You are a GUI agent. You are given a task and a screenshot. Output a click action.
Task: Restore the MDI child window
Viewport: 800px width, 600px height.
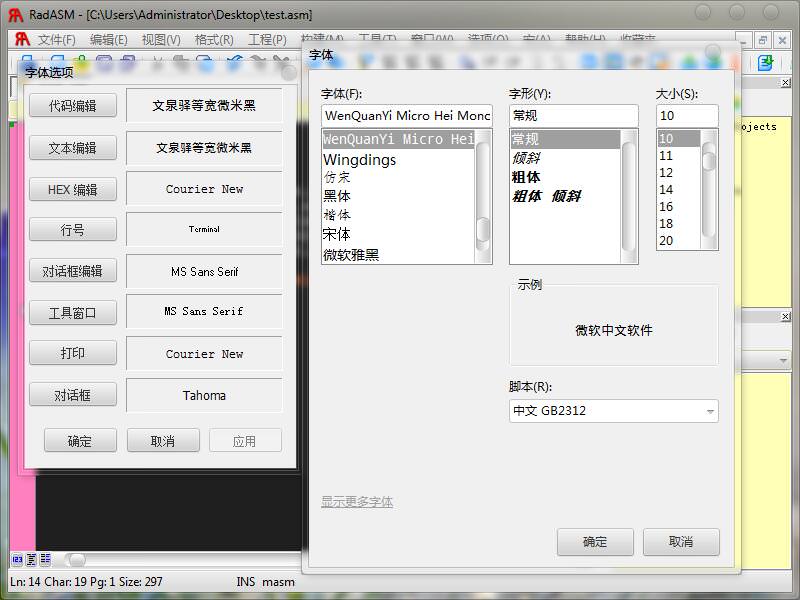[763, 40]
